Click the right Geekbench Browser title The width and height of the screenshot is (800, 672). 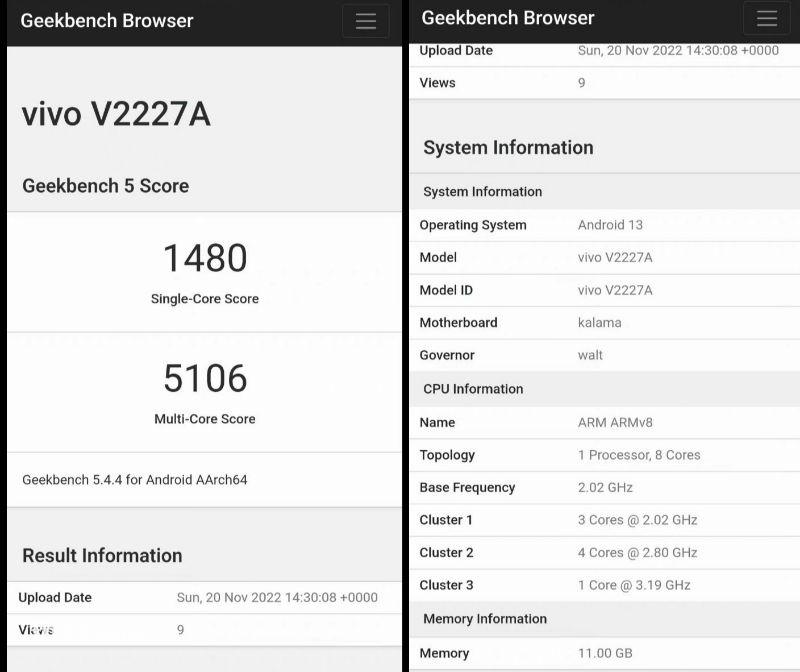coord(508,18)
